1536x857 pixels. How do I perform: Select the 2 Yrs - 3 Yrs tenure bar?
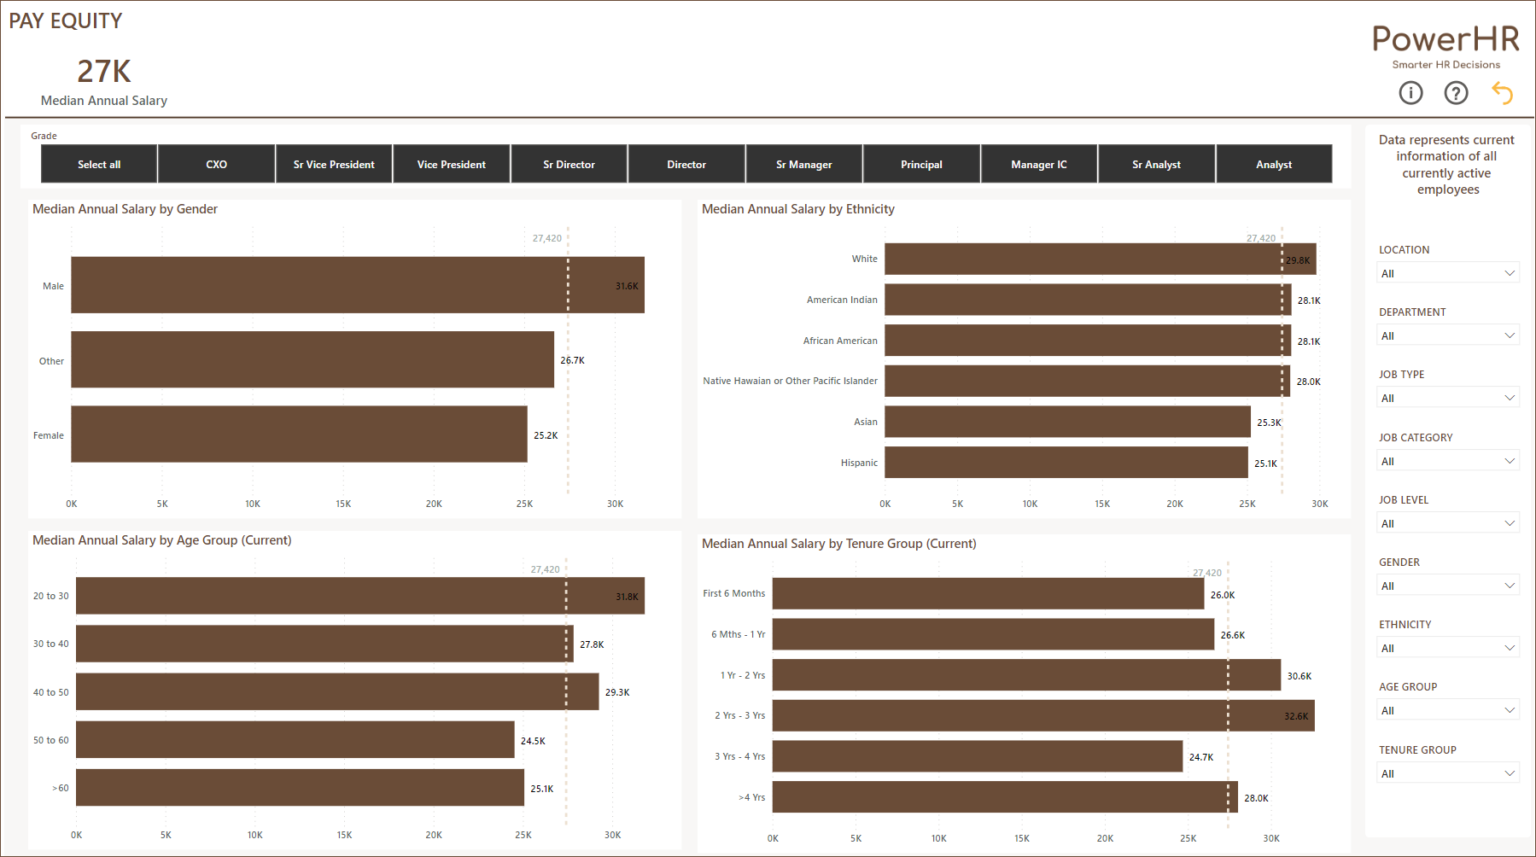click(x=1040, y=715)
